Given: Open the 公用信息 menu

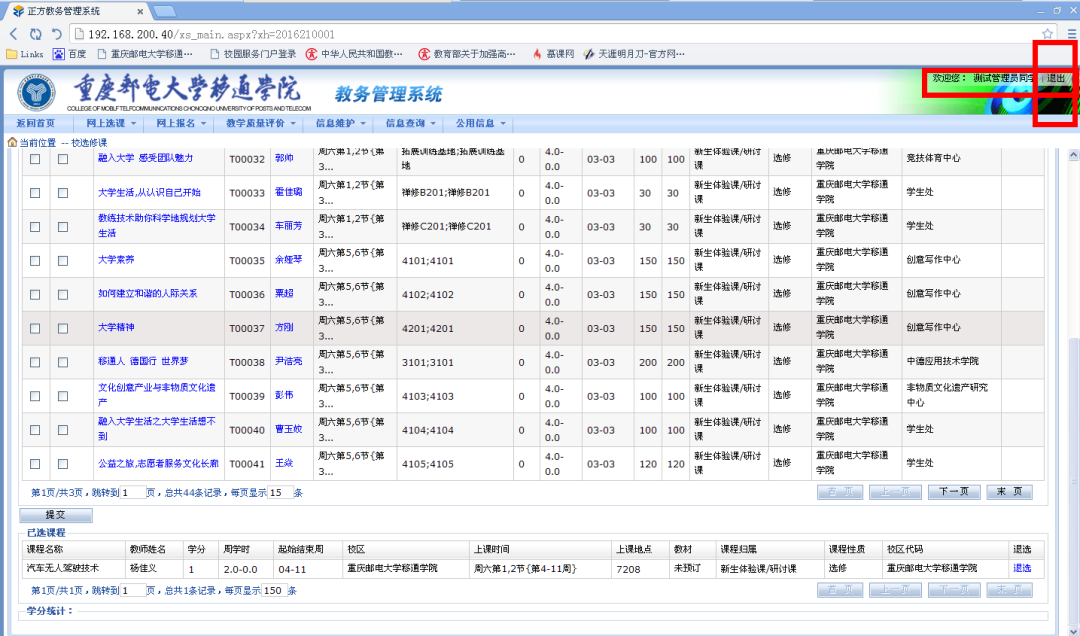Looking at the screenshot, I should 480,123.
